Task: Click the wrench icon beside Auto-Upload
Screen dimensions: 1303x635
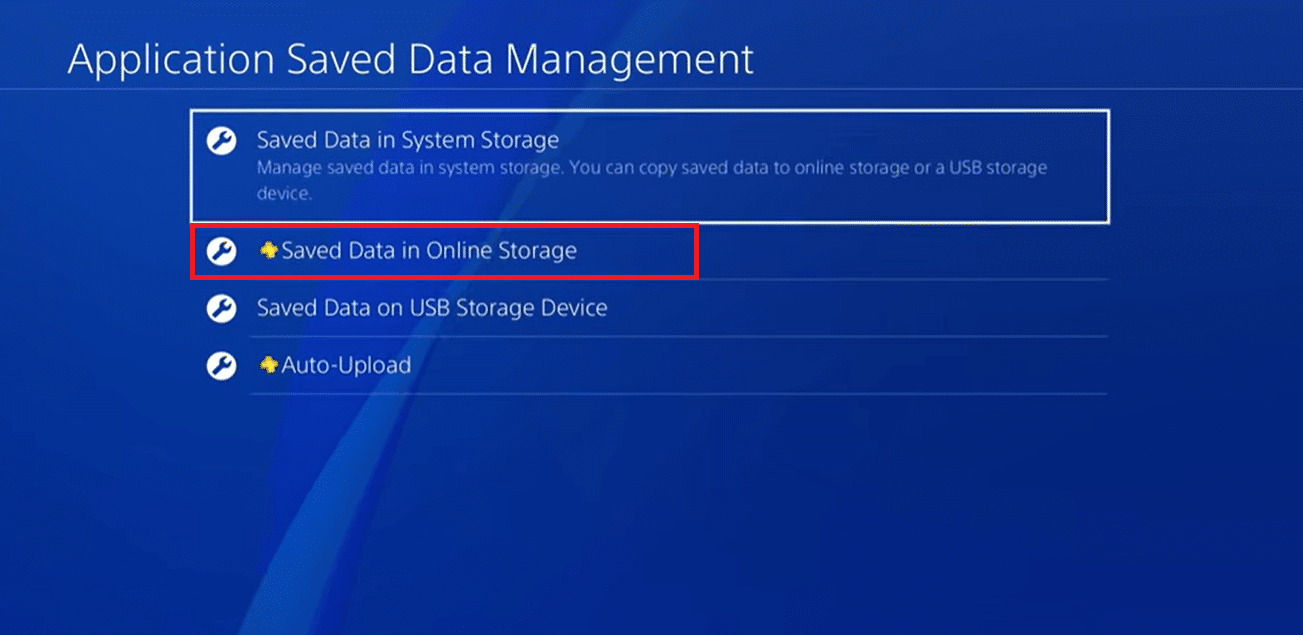Action: click(x=220, y=366)
